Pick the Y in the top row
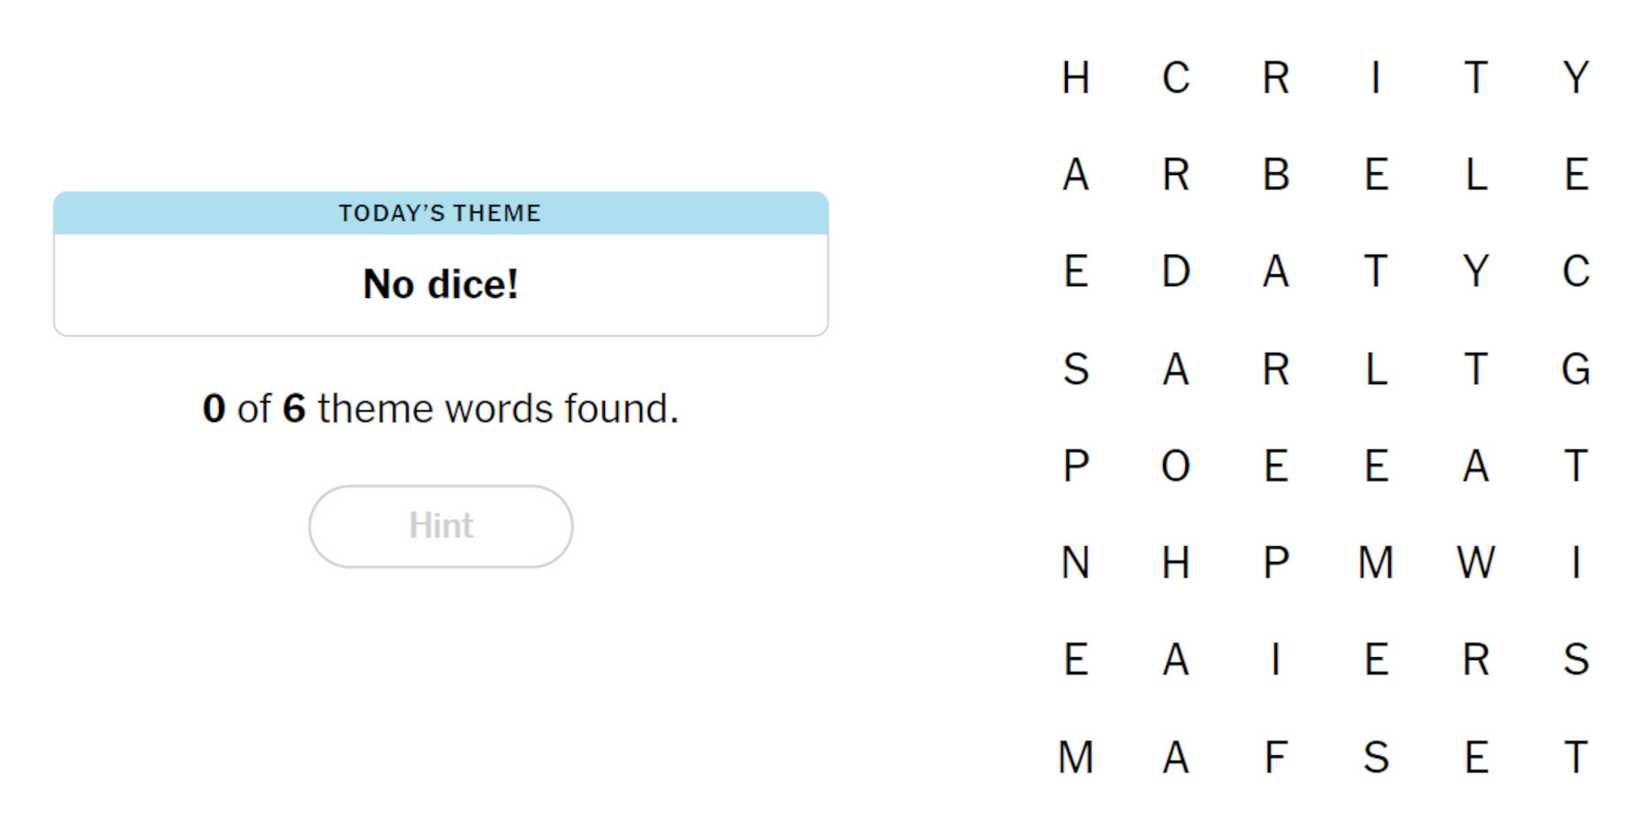This screenshot has width=1650, height=825. click(1575, 78)
